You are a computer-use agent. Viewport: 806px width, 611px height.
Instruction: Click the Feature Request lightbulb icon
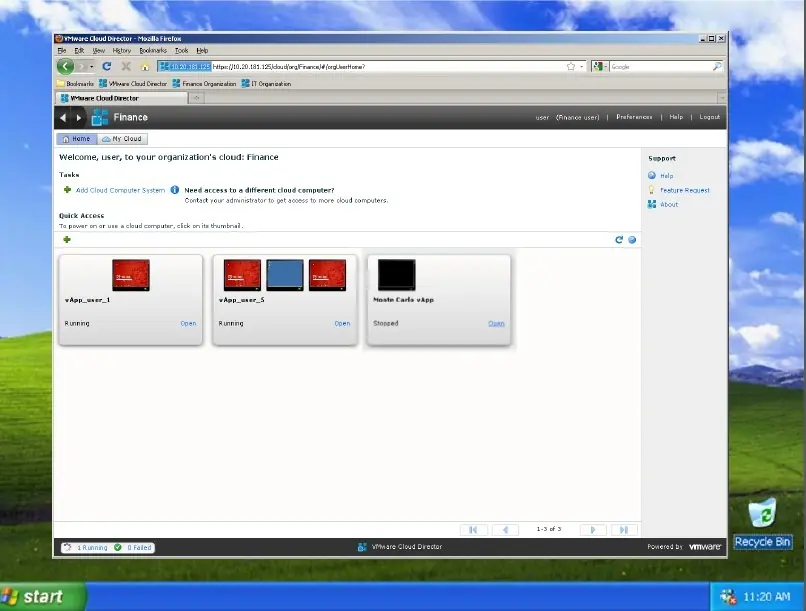pyautogui.click(x=652, y=190)
